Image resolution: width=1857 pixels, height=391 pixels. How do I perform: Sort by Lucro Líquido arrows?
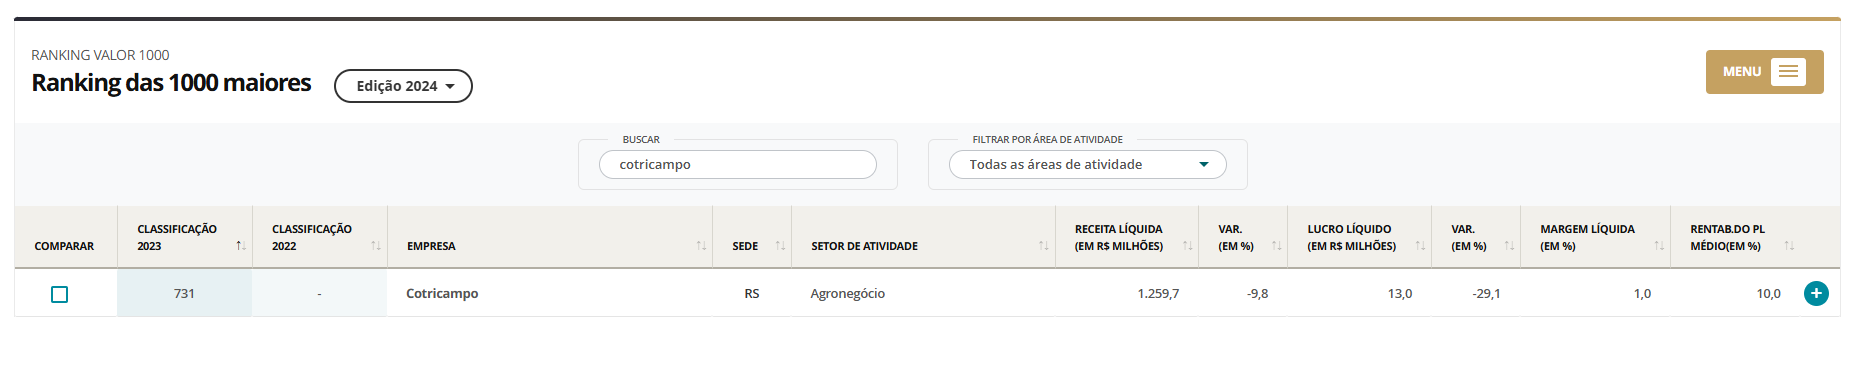click(1420, 246)
